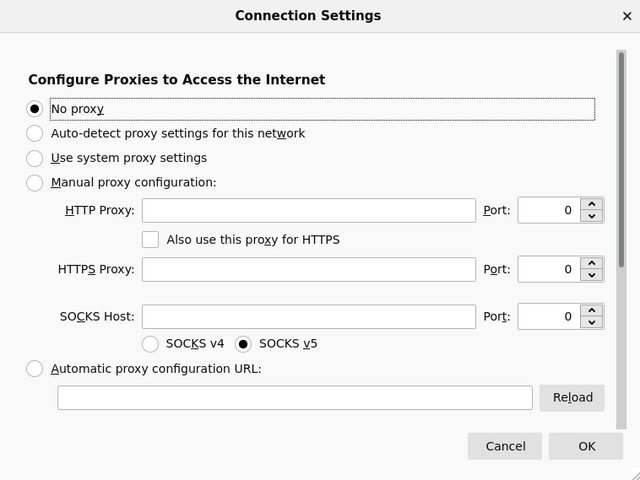Decrease the SOCKS Host port value
640x480 pixels.
pos(591,322)
